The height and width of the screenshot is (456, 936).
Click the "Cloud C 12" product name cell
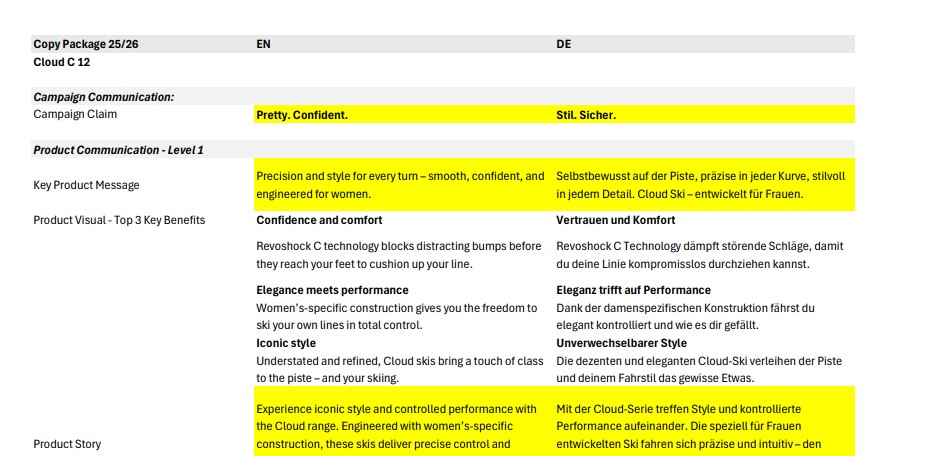62,62
